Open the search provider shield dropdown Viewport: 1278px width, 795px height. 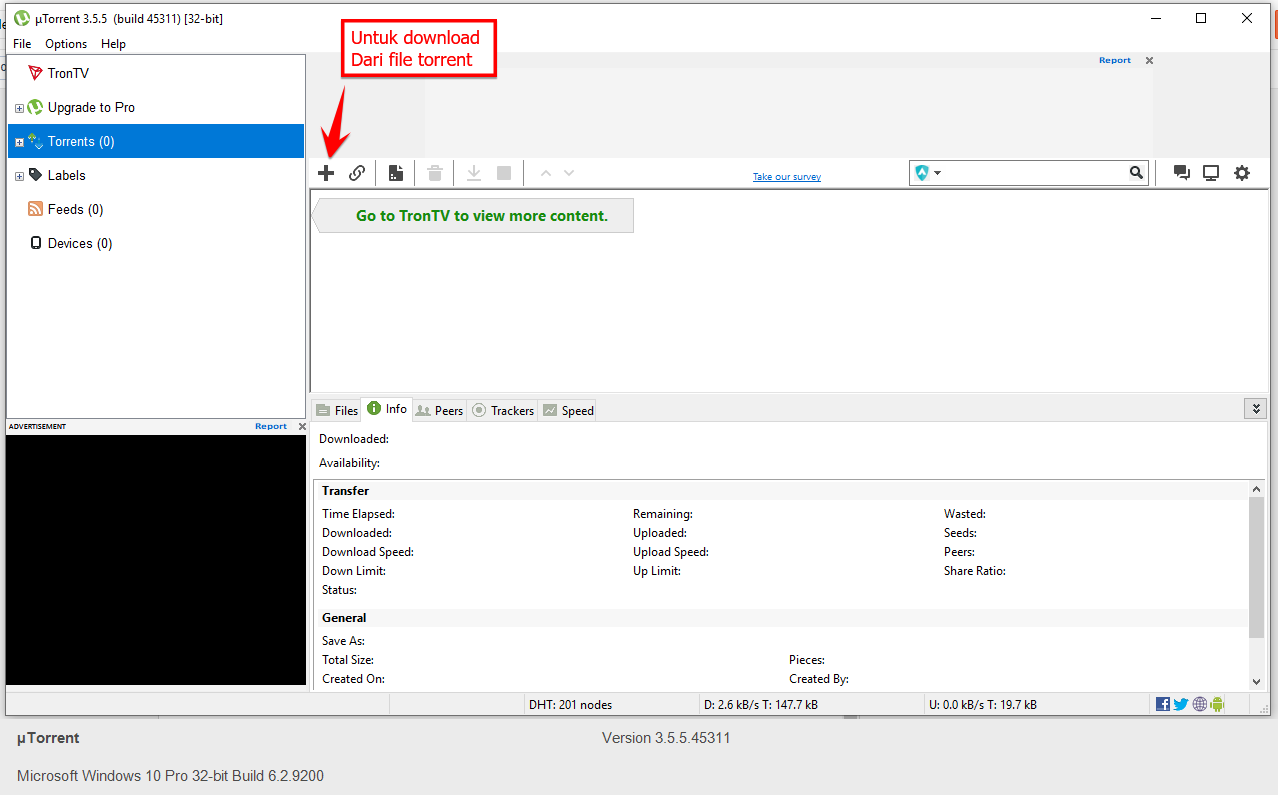click(927, 173)
